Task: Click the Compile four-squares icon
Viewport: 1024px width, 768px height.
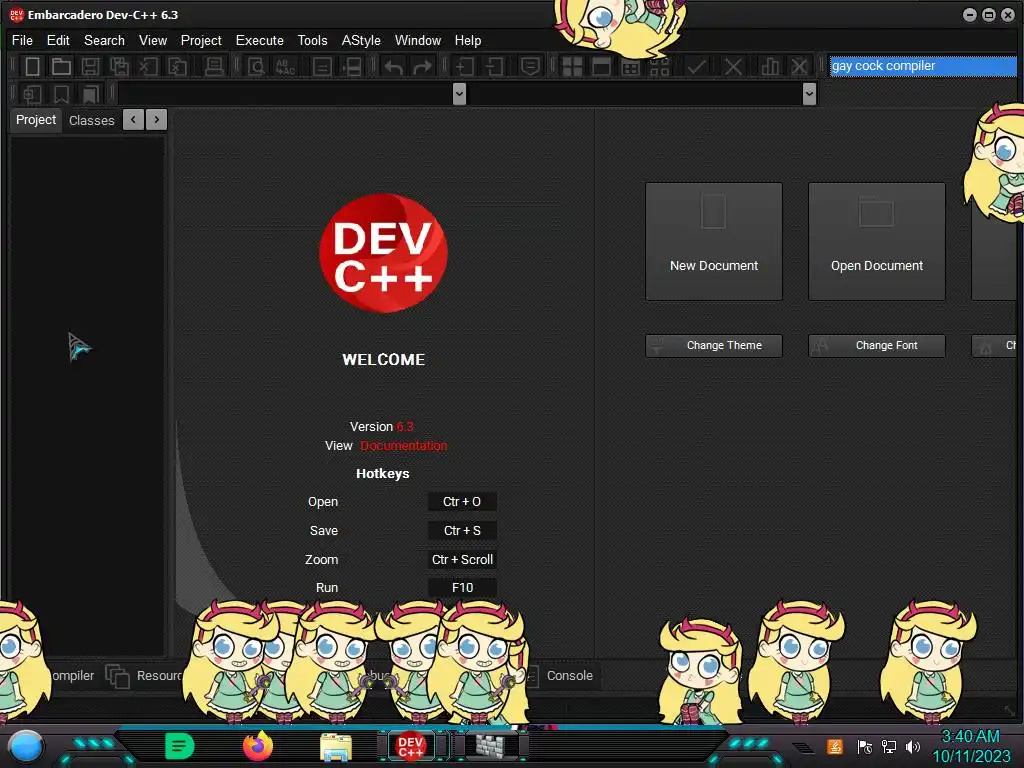Action: pyautogui.click(x=572, y=67)
